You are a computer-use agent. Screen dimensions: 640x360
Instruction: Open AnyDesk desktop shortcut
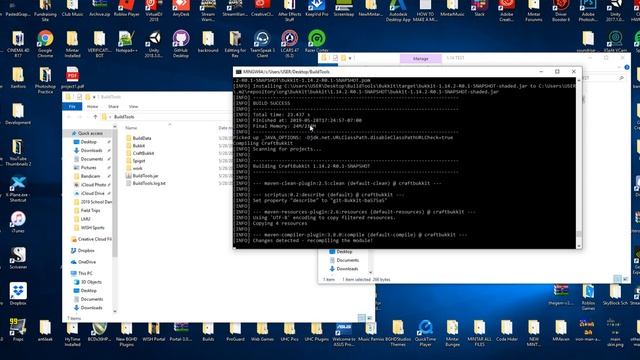[x=180, y=8]
